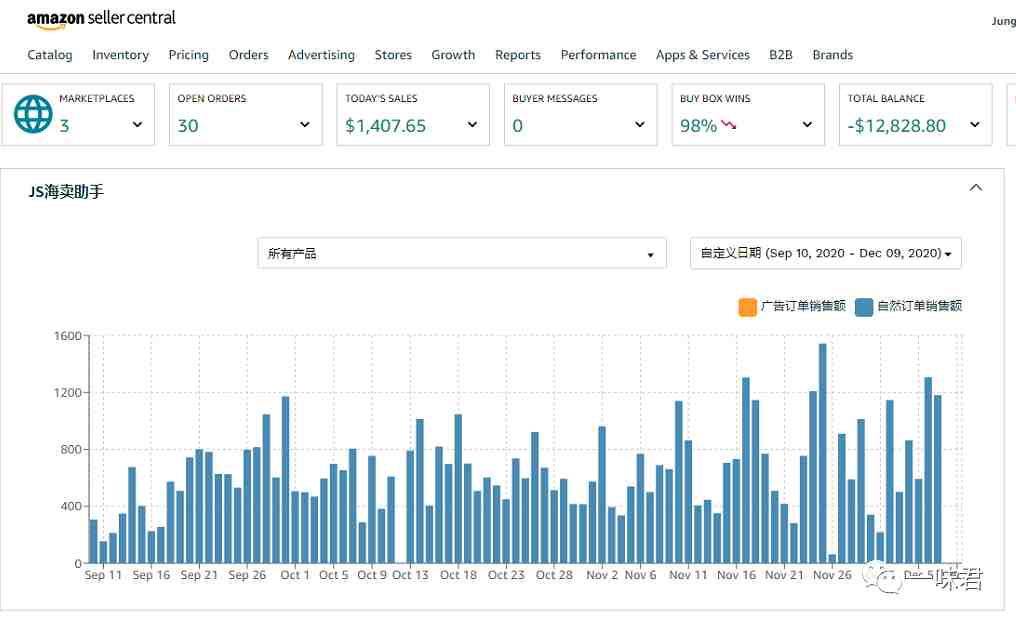Viewport: 1016px width, 623px height.
Task: Click the JS海卖助手 panel title
Action: (66, 192)
